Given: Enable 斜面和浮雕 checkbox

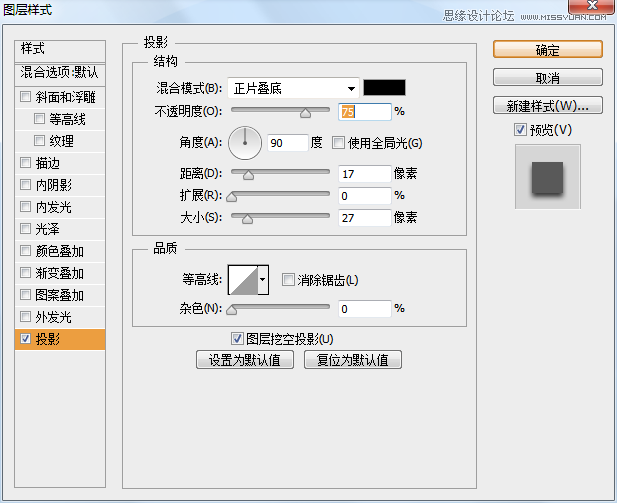Looking at the screenshot, I should [x=26, y=96].
